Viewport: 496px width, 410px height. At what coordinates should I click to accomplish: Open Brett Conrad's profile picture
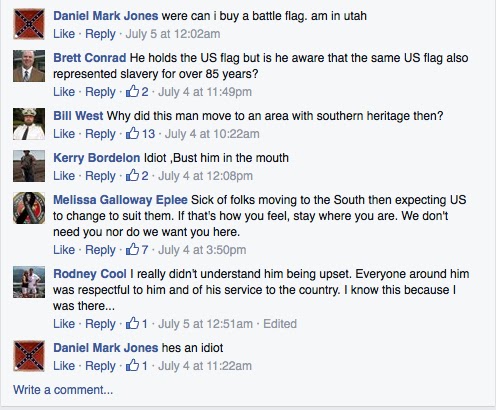[29, 66]
